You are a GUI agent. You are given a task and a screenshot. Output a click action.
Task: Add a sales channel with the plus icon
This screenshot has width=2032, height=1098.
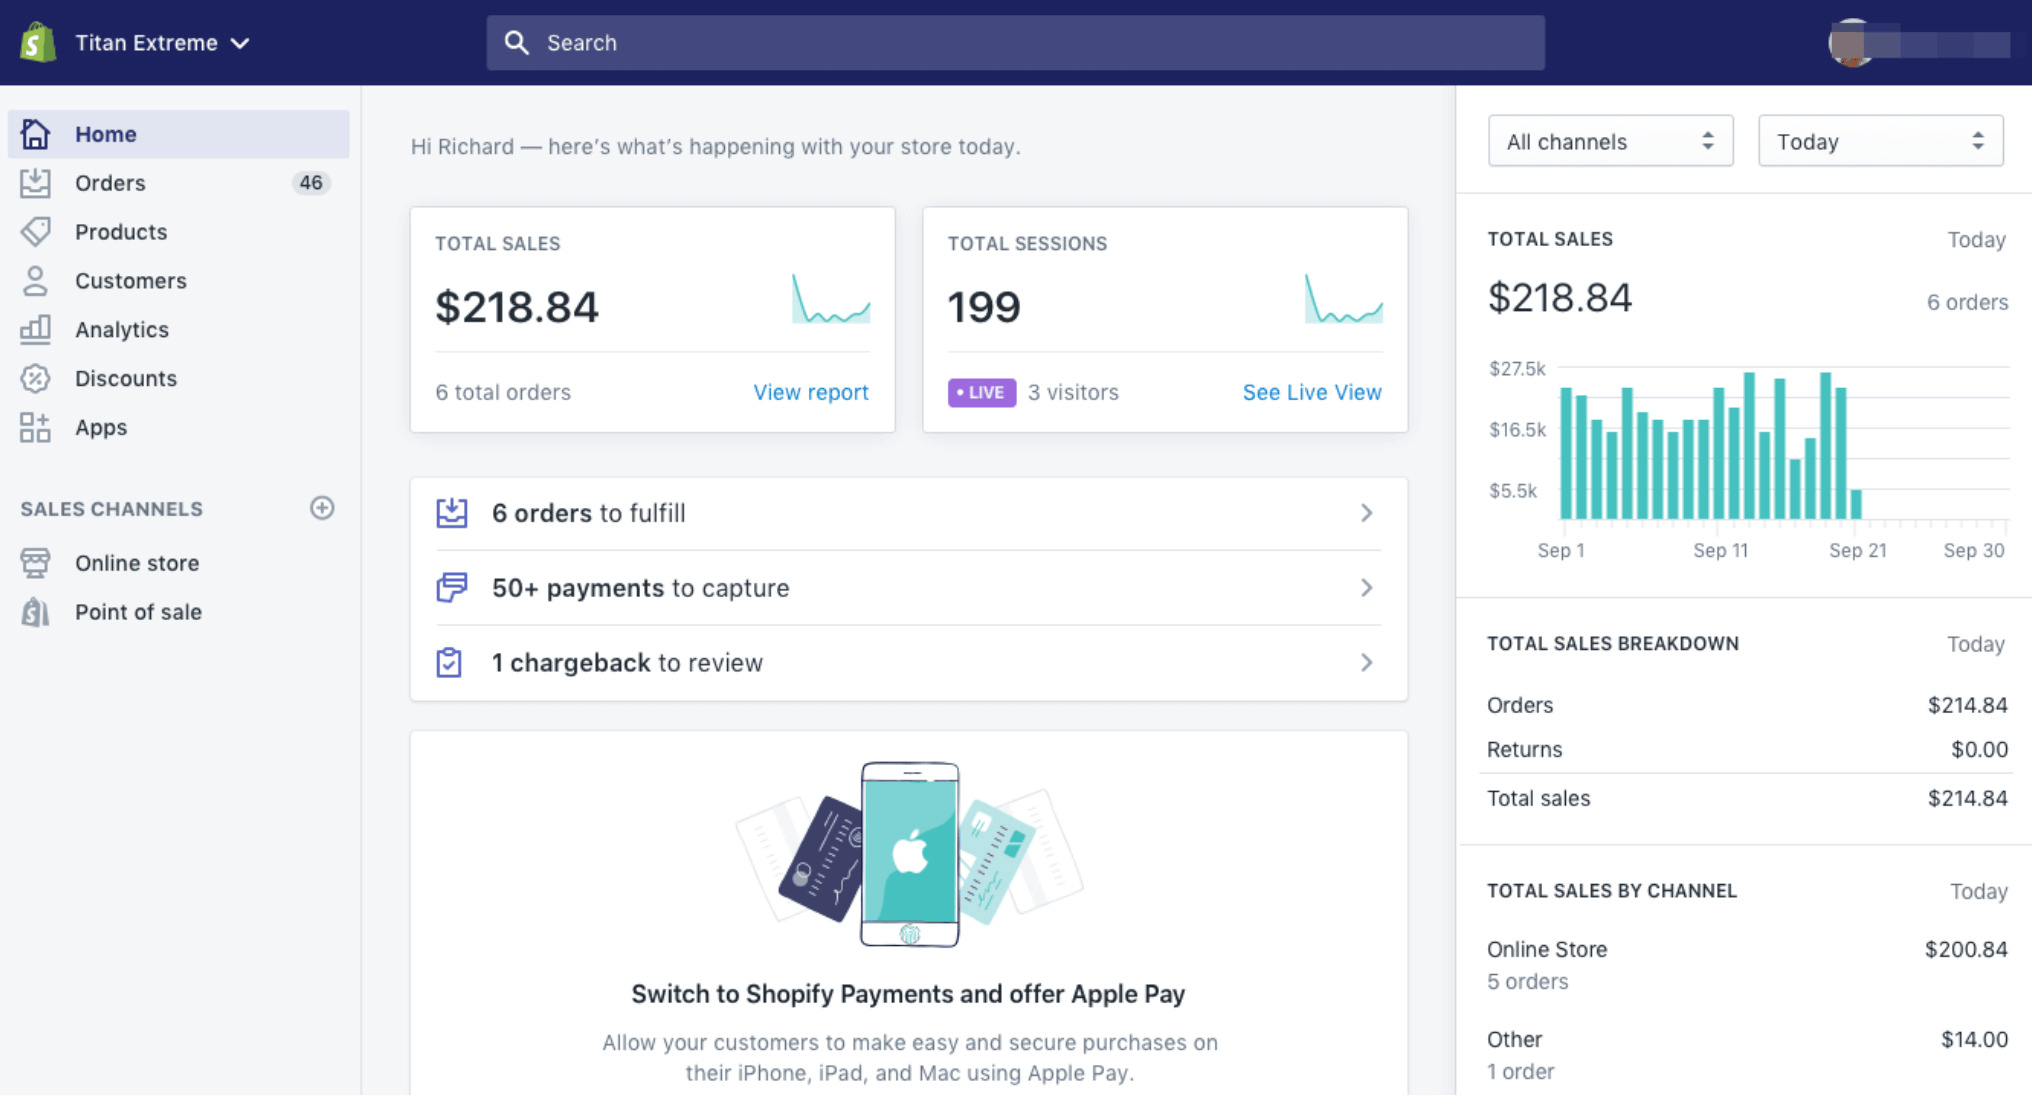click(322, 508)
